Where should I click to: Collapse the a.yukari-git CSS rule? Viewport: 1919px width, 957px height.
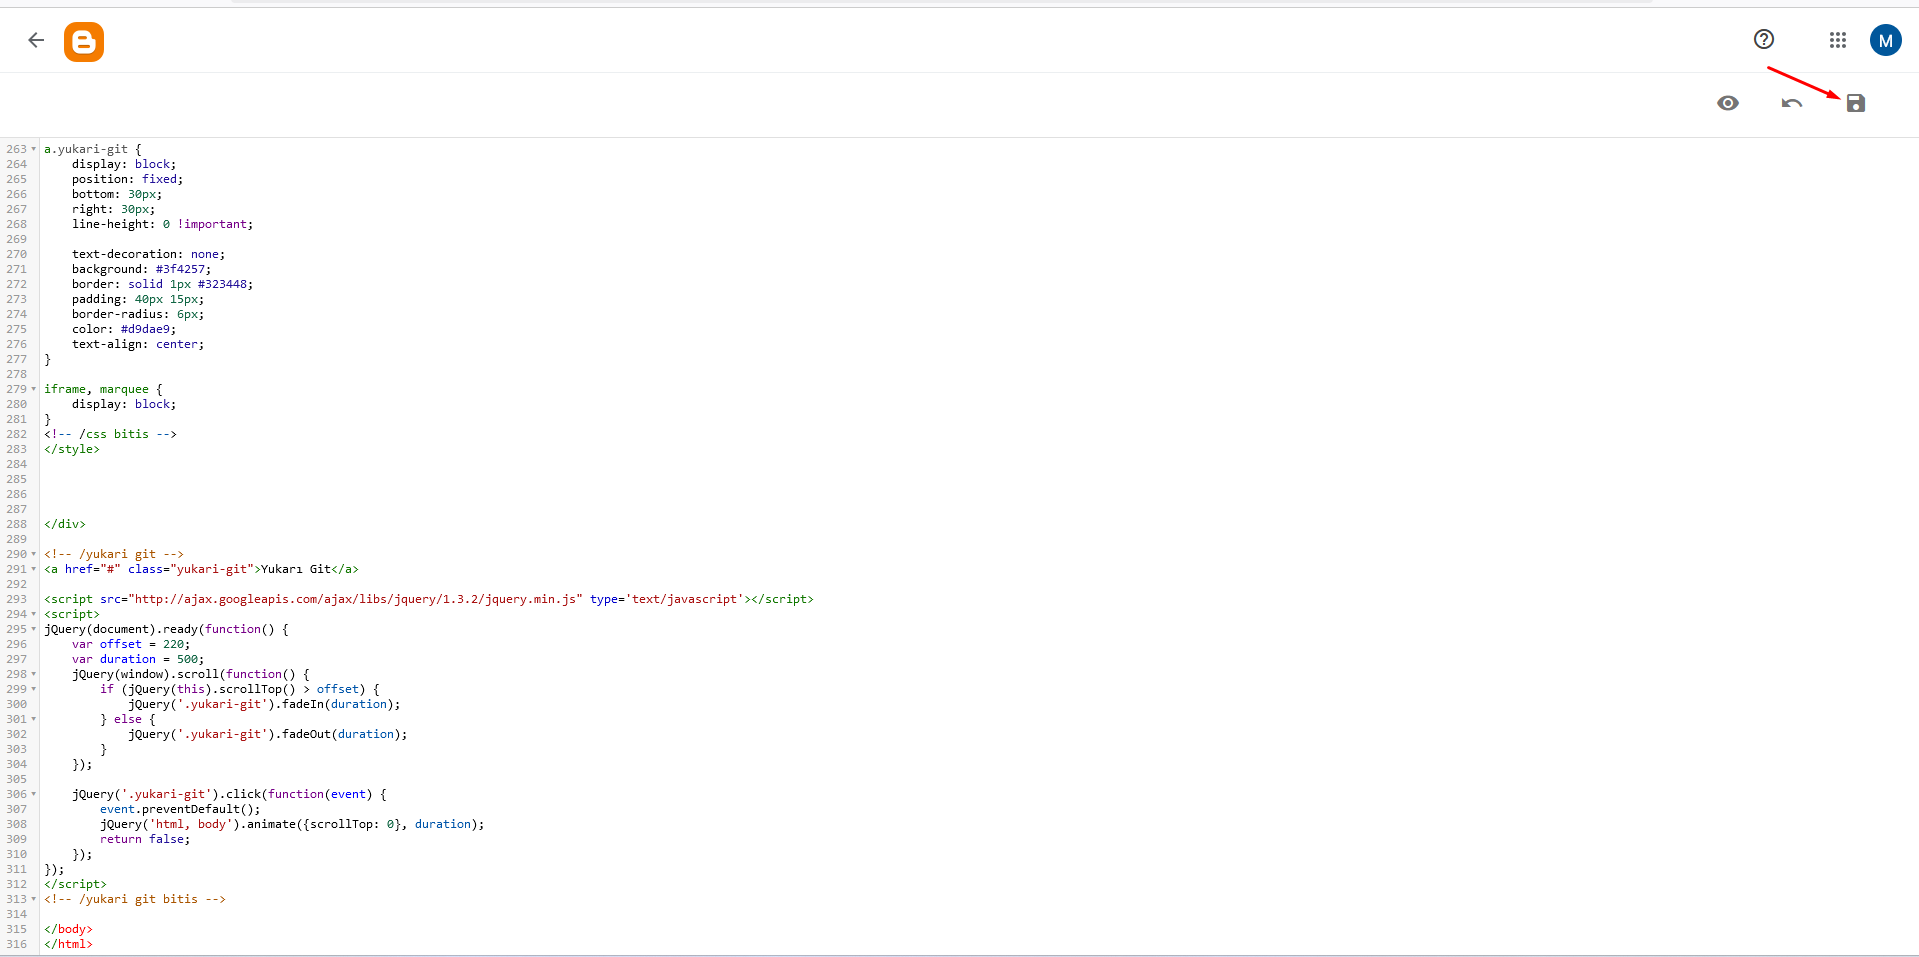(33, 149)
